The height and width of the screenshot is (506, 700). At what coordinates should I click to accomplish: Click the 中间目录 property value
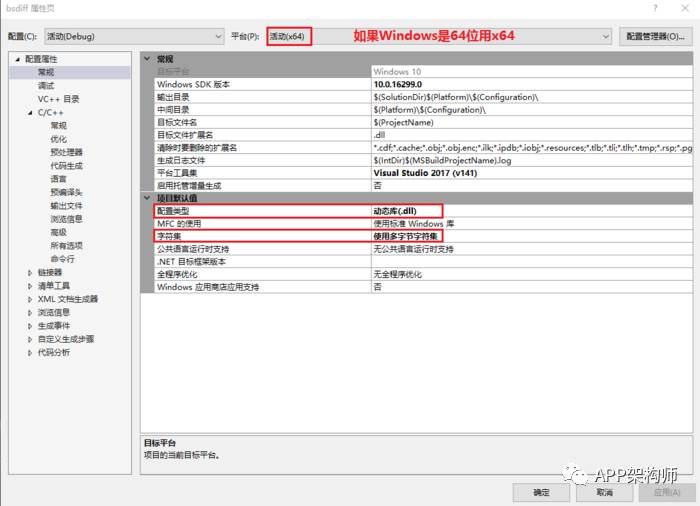point(532,109)
